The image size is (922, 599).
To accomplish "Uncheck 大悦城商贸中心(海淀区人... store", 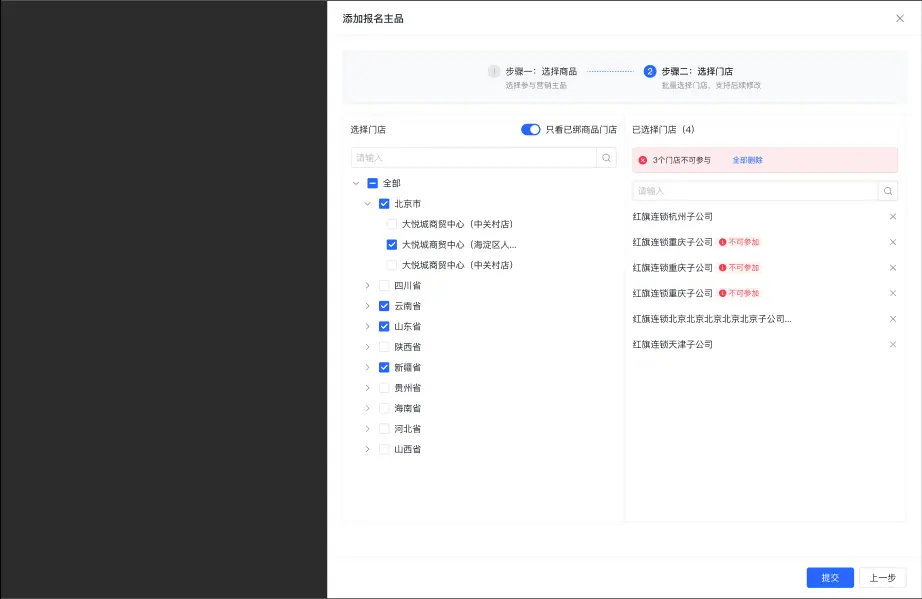I will (392, 245).
